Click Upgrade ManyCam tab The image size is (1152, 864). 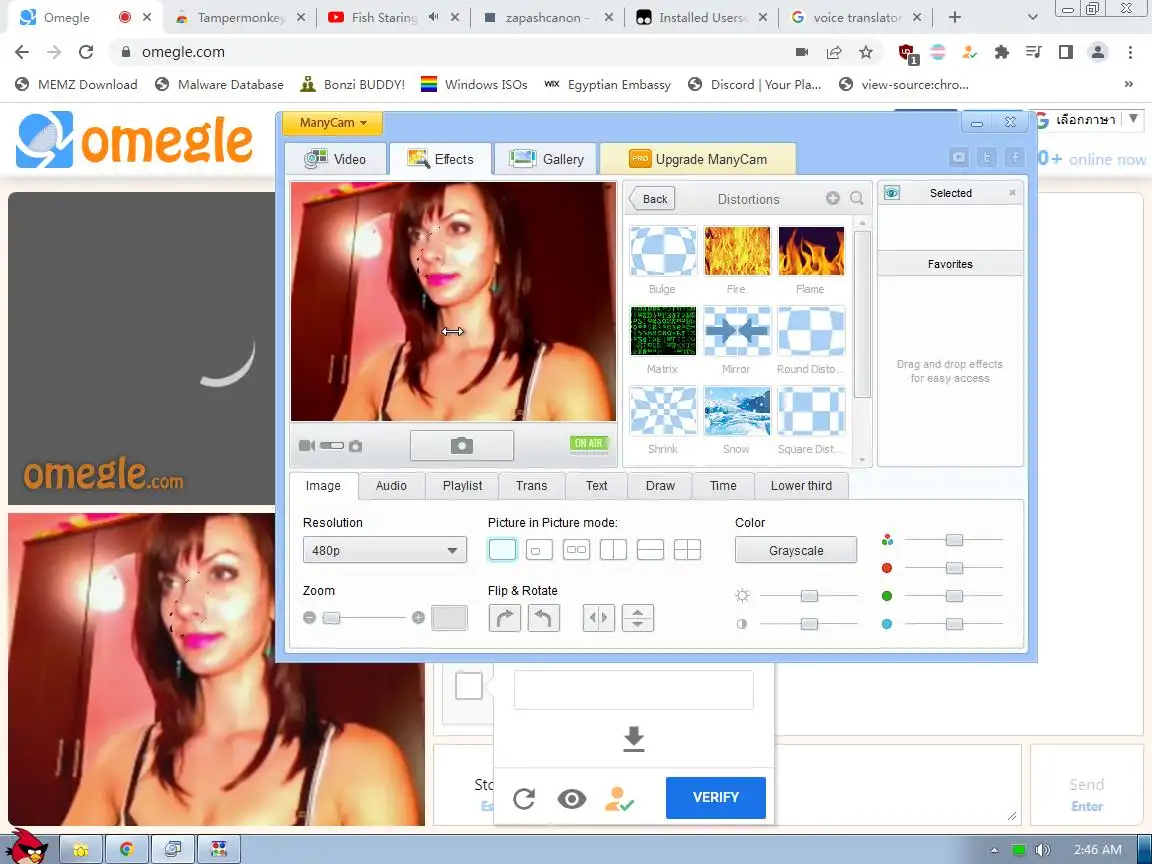(x=698, y=159)
